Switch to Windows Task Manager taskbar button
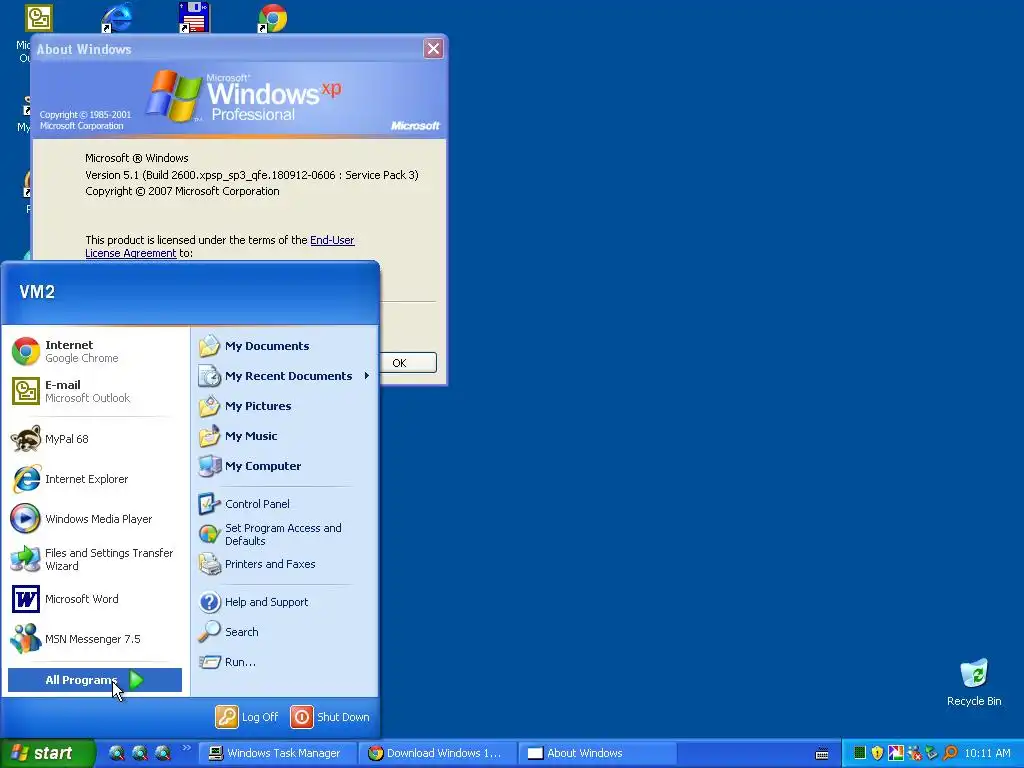The image size is (1024, 768). [276, 754]
